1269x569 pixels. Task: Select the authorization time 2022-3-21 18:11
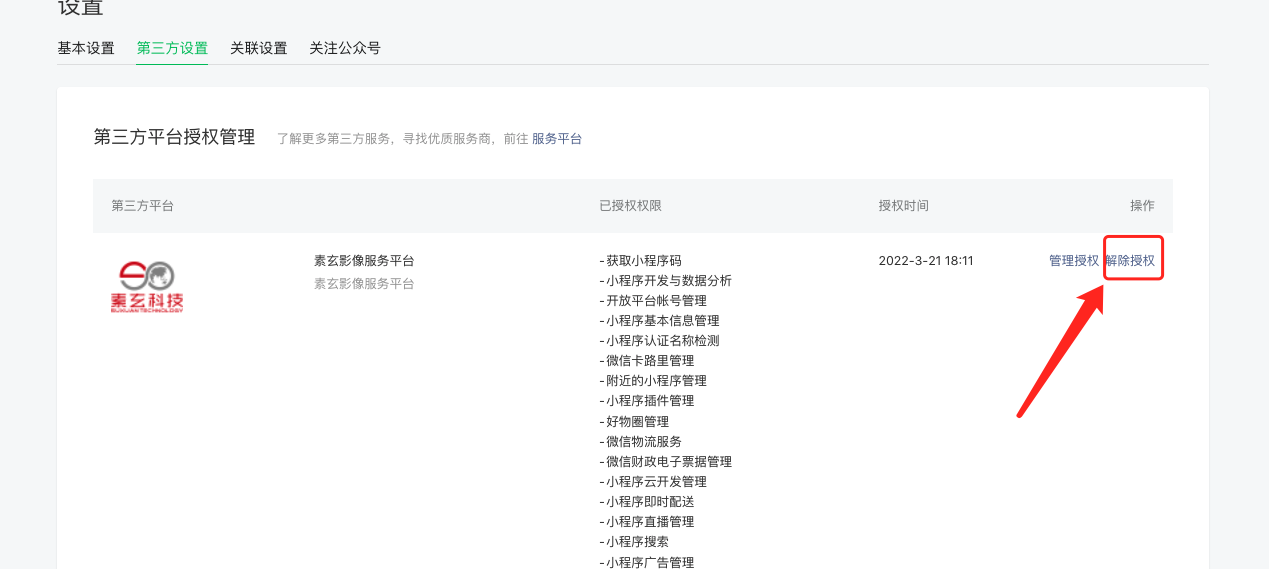click(x=925, y=261)
